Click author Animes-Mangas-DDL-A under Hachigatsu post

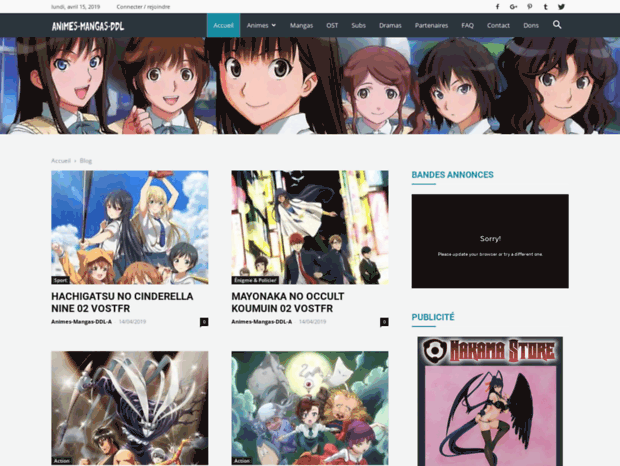click(x=81, y=322)
